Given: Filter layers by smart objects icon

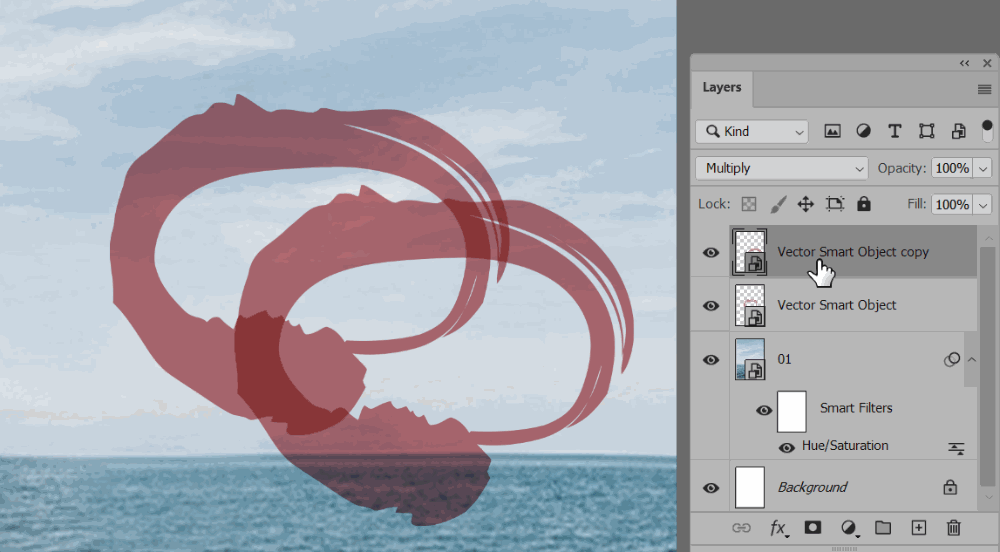Looking at the screenshot, I should pos(959,131).
